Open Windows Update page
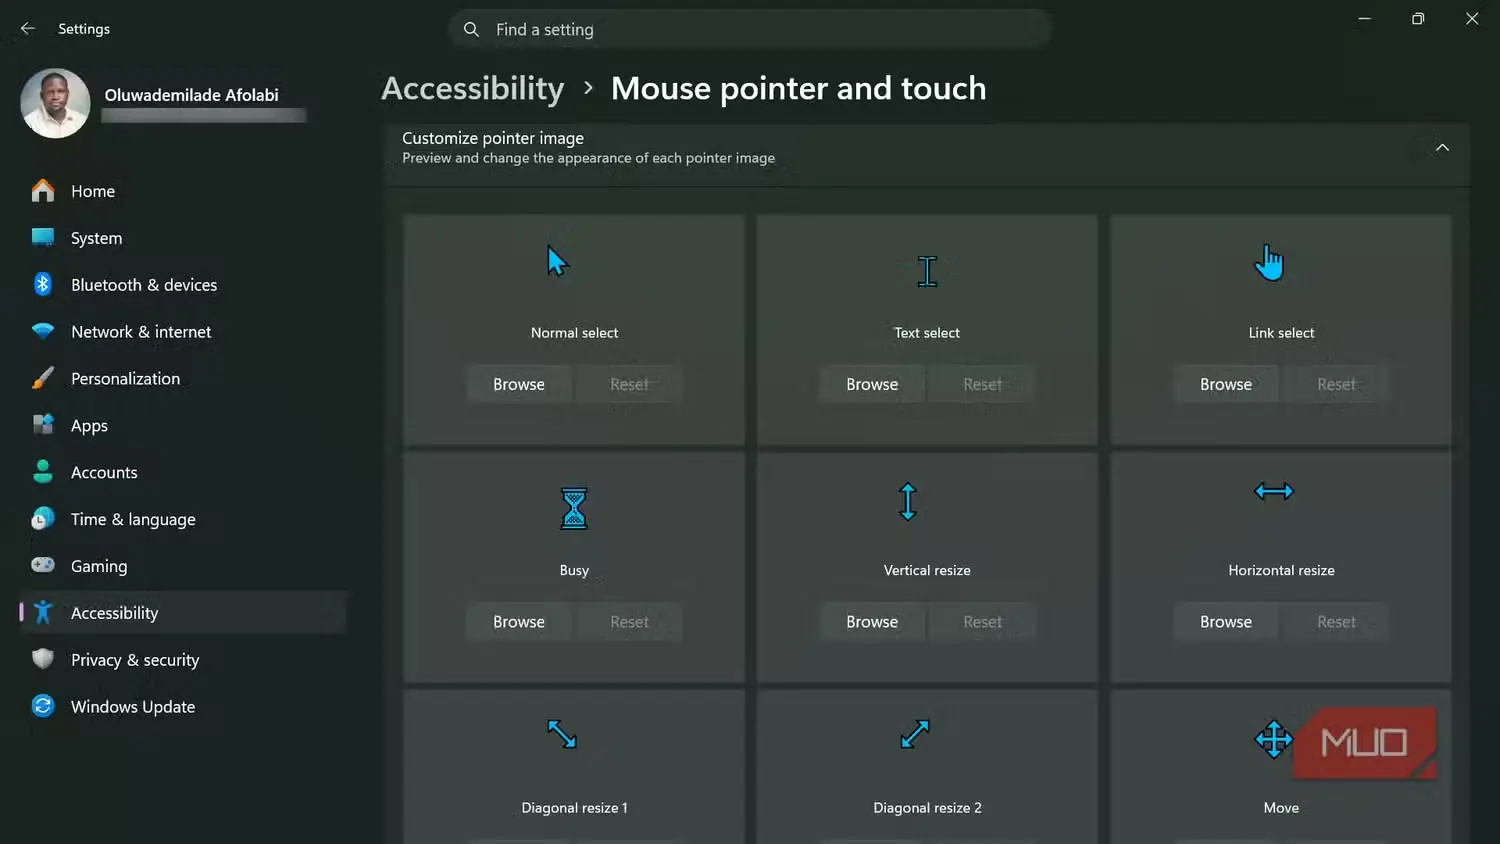Image resolution: width=1500 pixels, height=844 pixels. click(x=183, y=707)
